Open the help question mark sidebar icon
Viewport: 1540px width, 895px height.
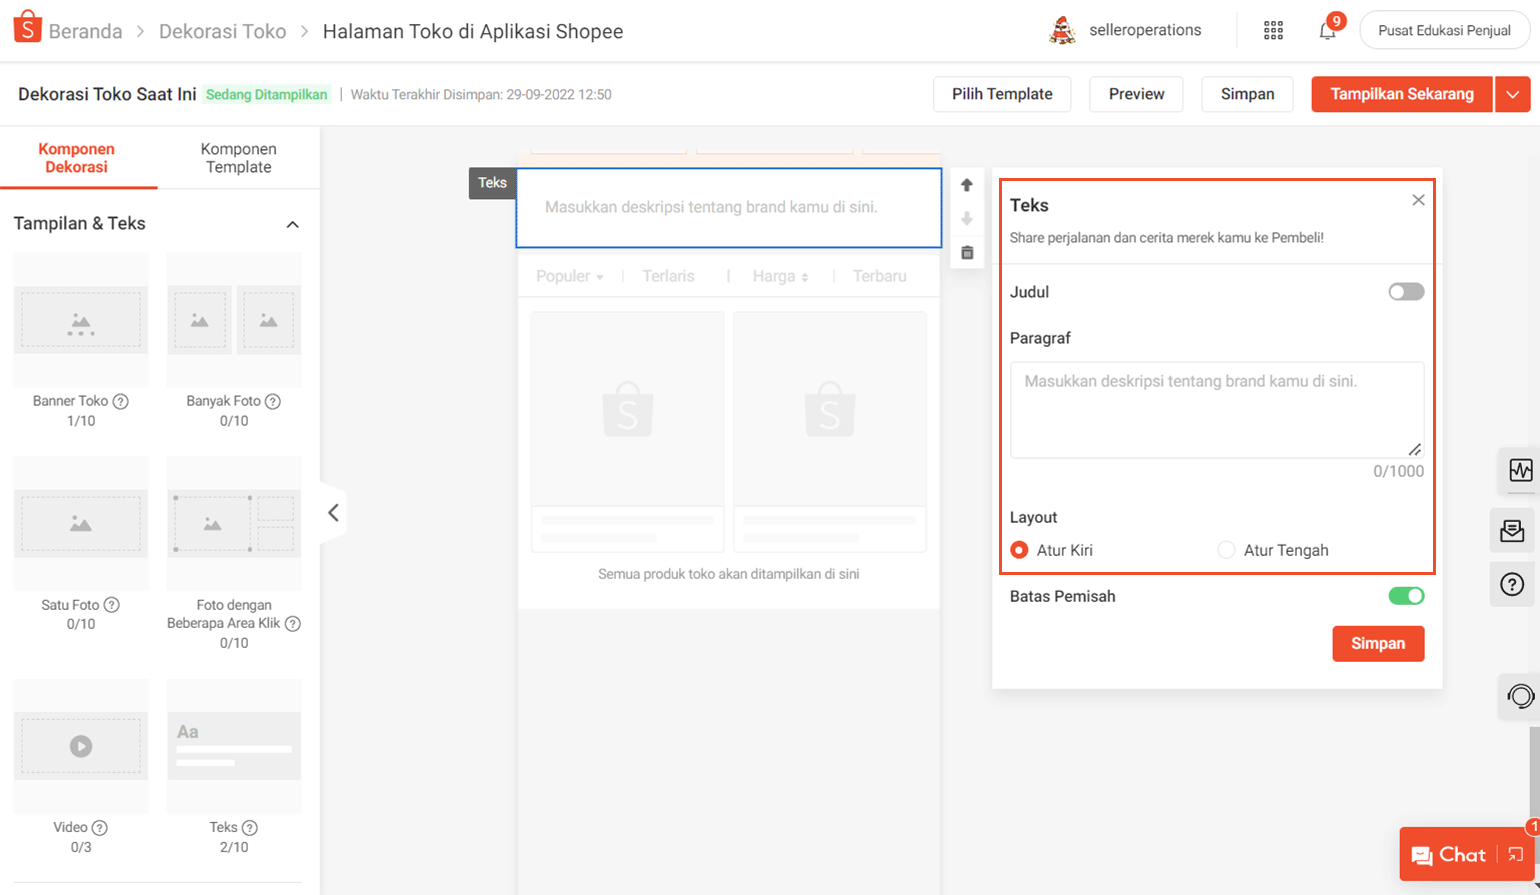pyautogui.click(x=1512, y=584)
